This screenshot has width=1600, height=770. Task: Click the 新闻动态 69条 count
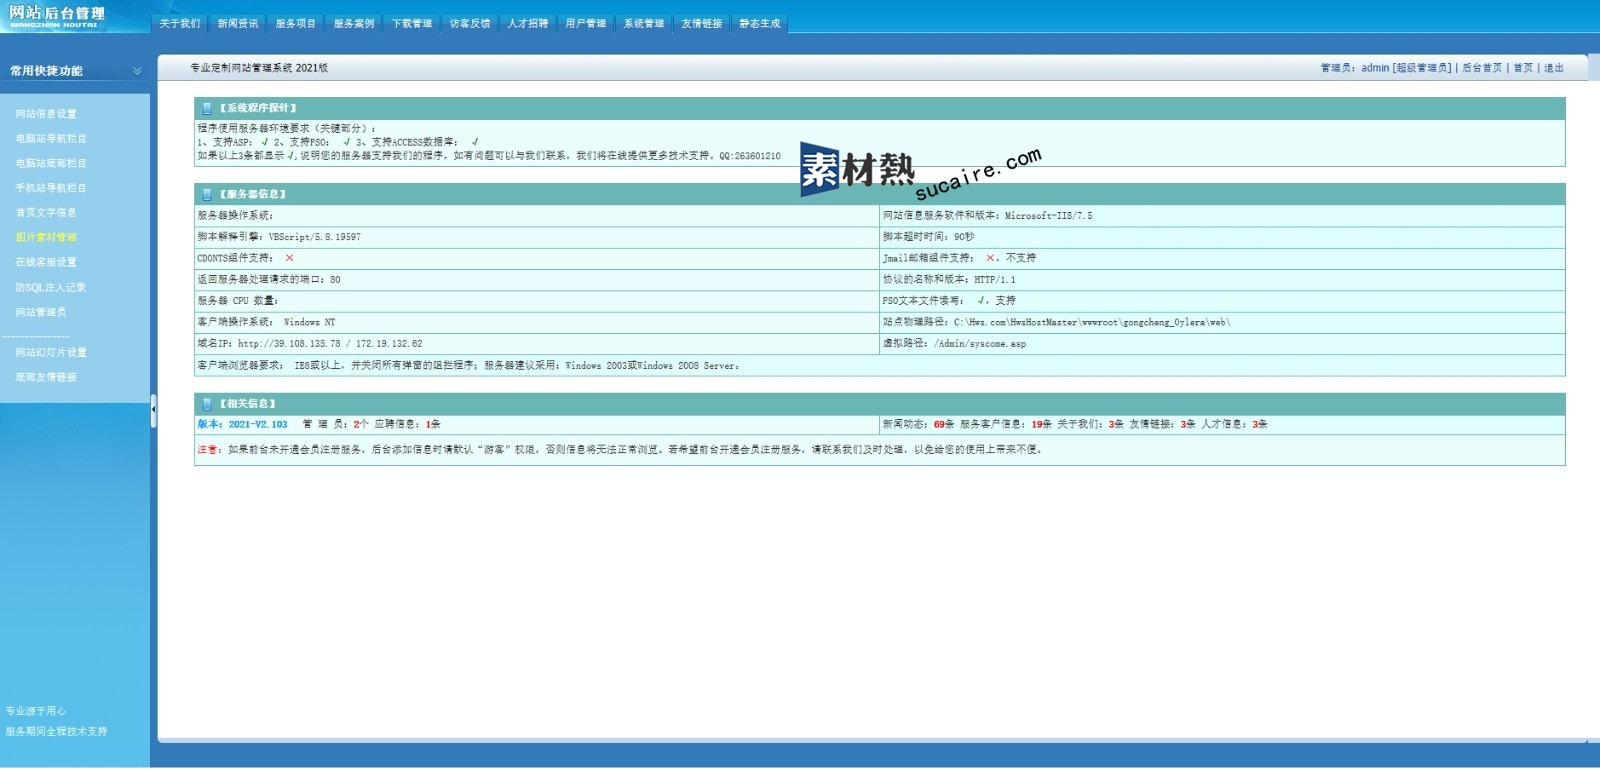click(918, 425)
